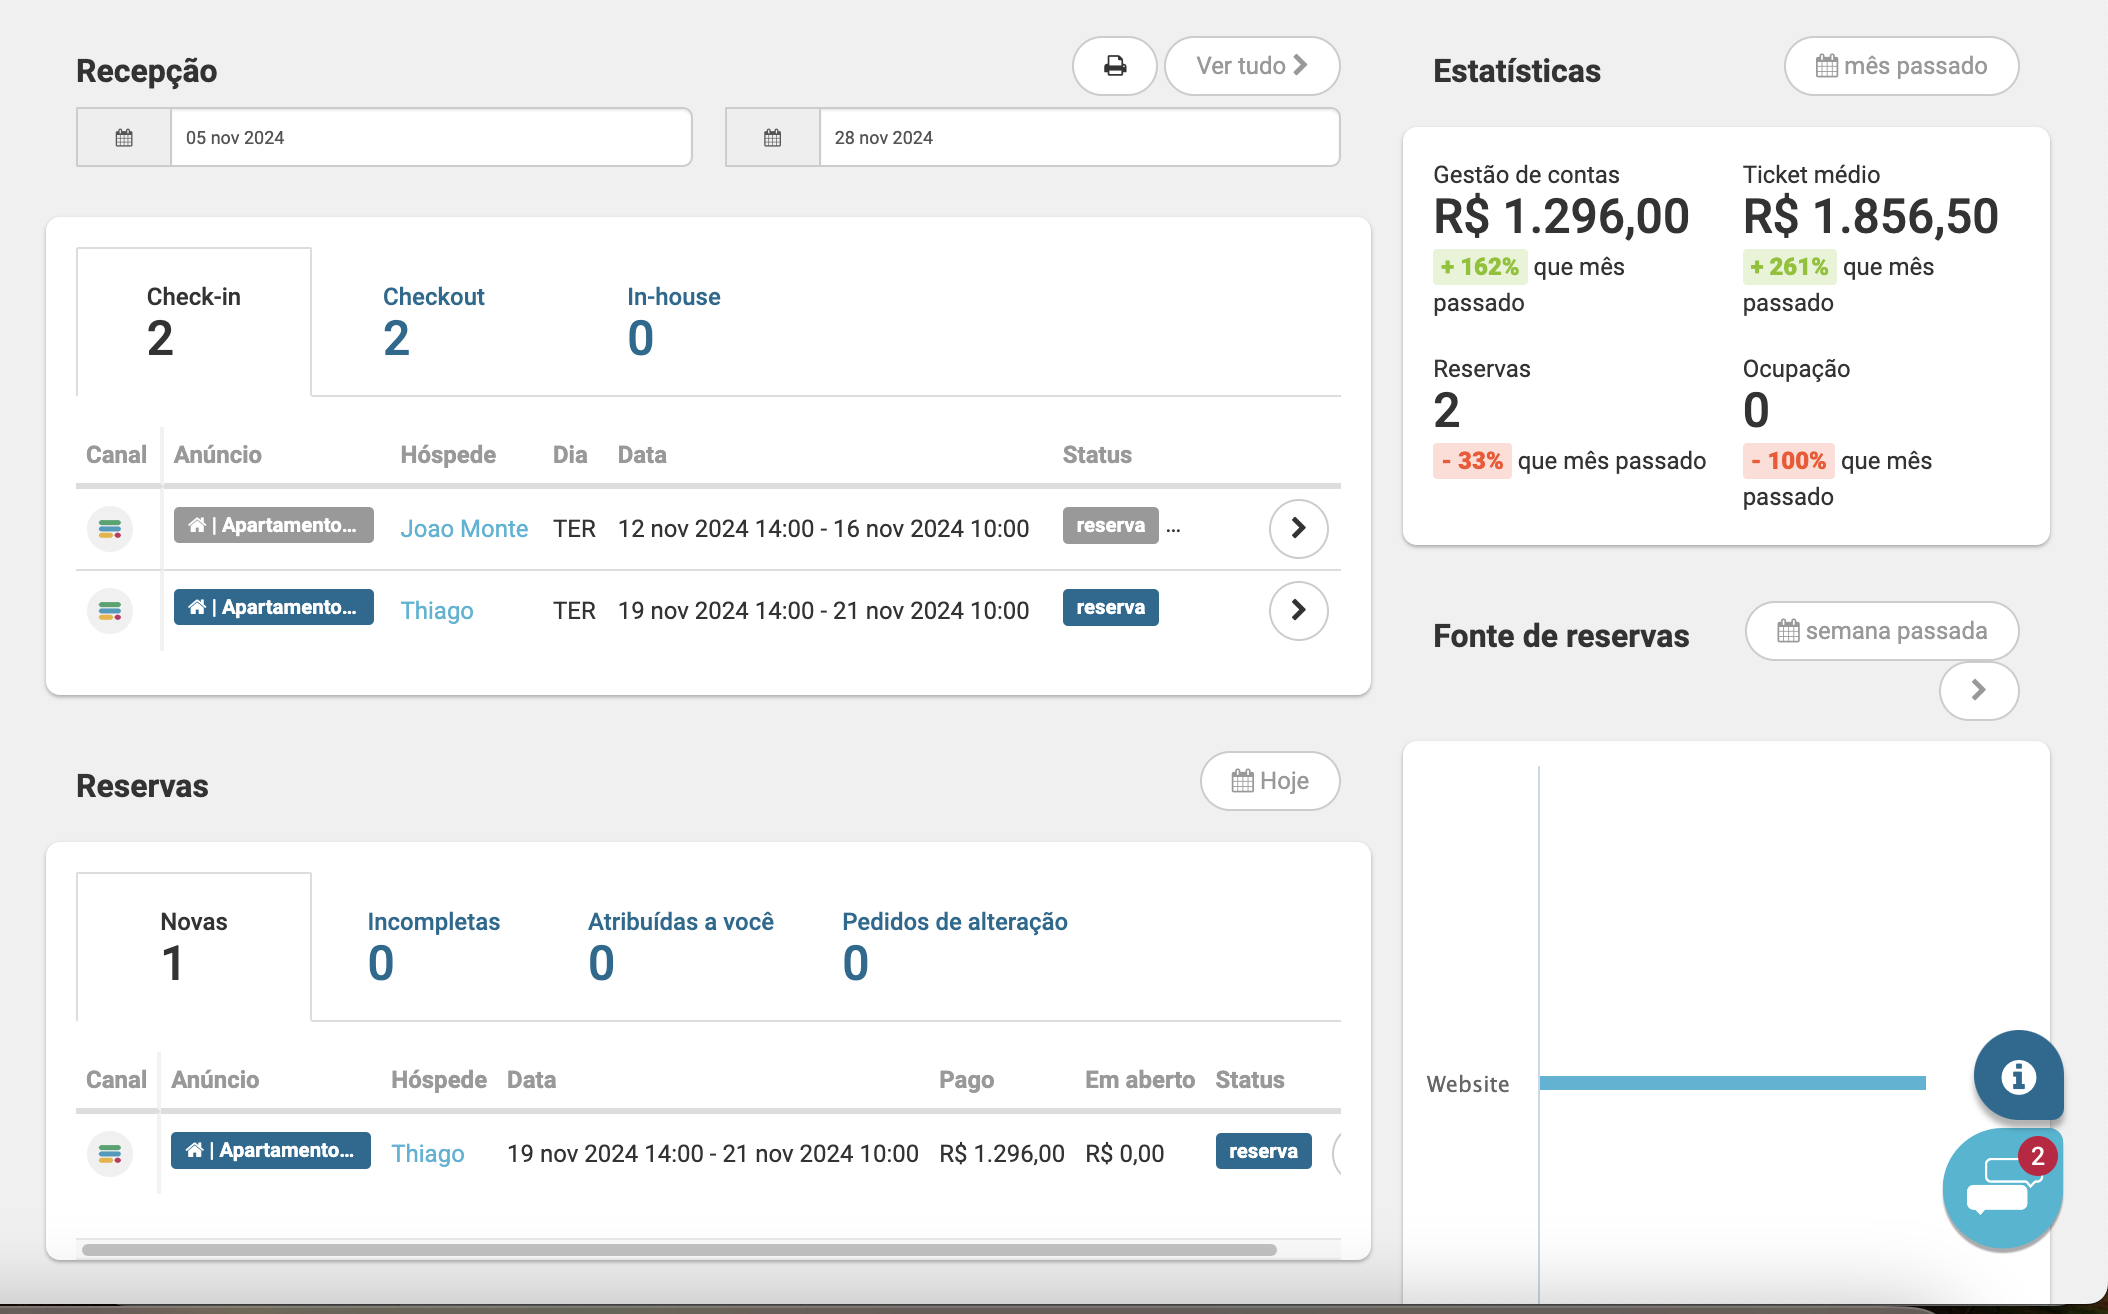This screenshot has height=1314, width=2108.
Task: Click channel icon in Joao Monte row
Action: pos(110,528)
